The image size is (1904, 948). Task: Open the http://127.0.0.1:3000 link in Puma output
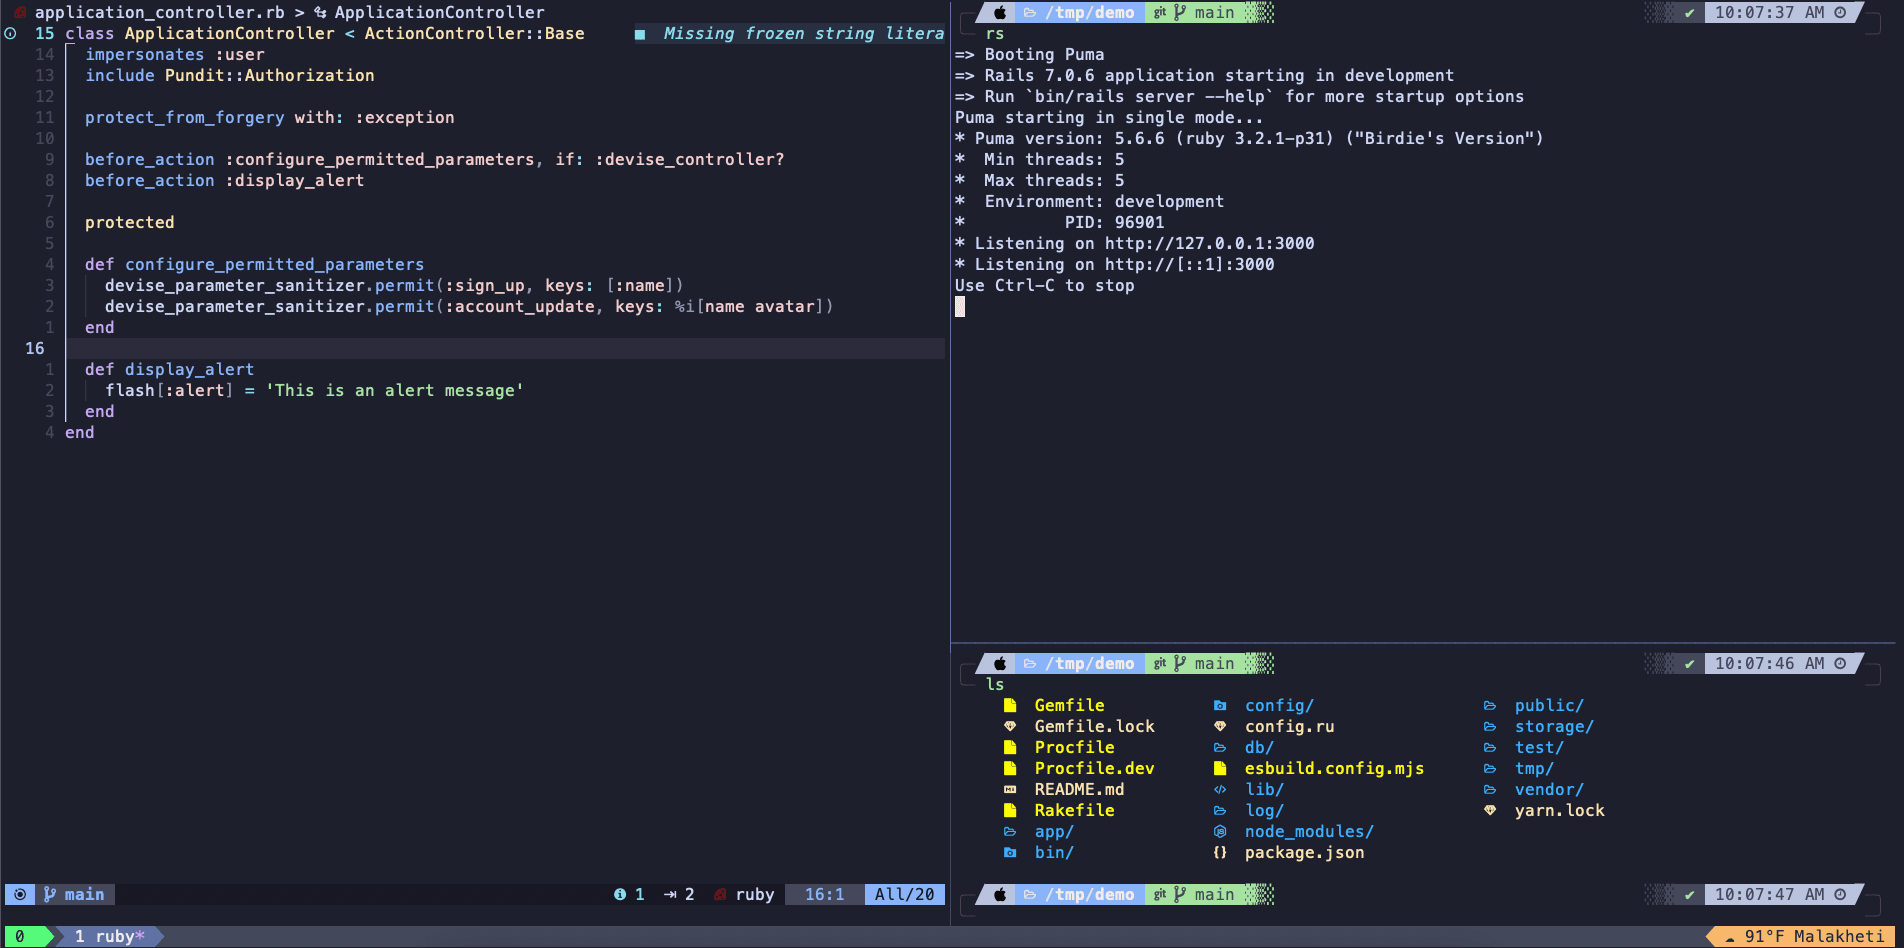point(1211,243)
